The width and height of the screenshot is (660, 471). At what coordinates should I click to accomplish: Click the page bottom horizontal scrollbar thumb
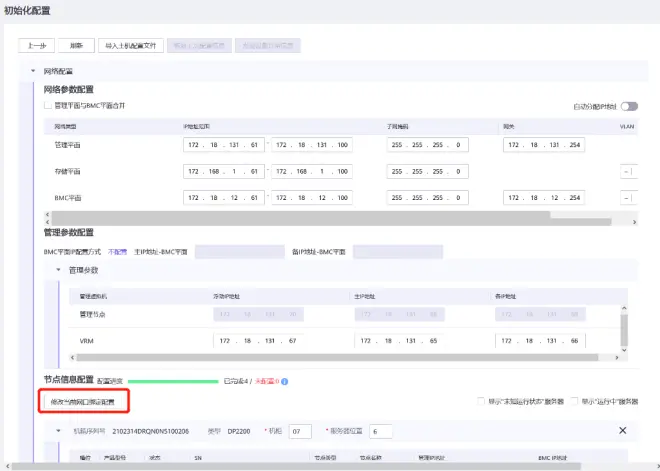point(296,466)
